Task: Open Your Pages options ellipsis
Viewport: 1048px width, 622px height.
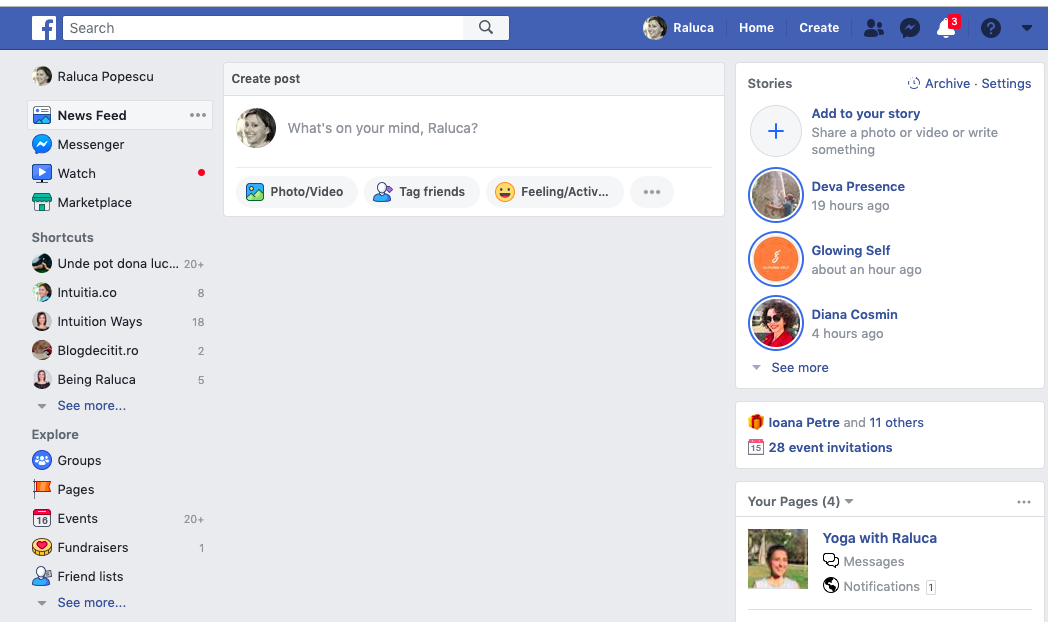Action: coord(1024,502)
